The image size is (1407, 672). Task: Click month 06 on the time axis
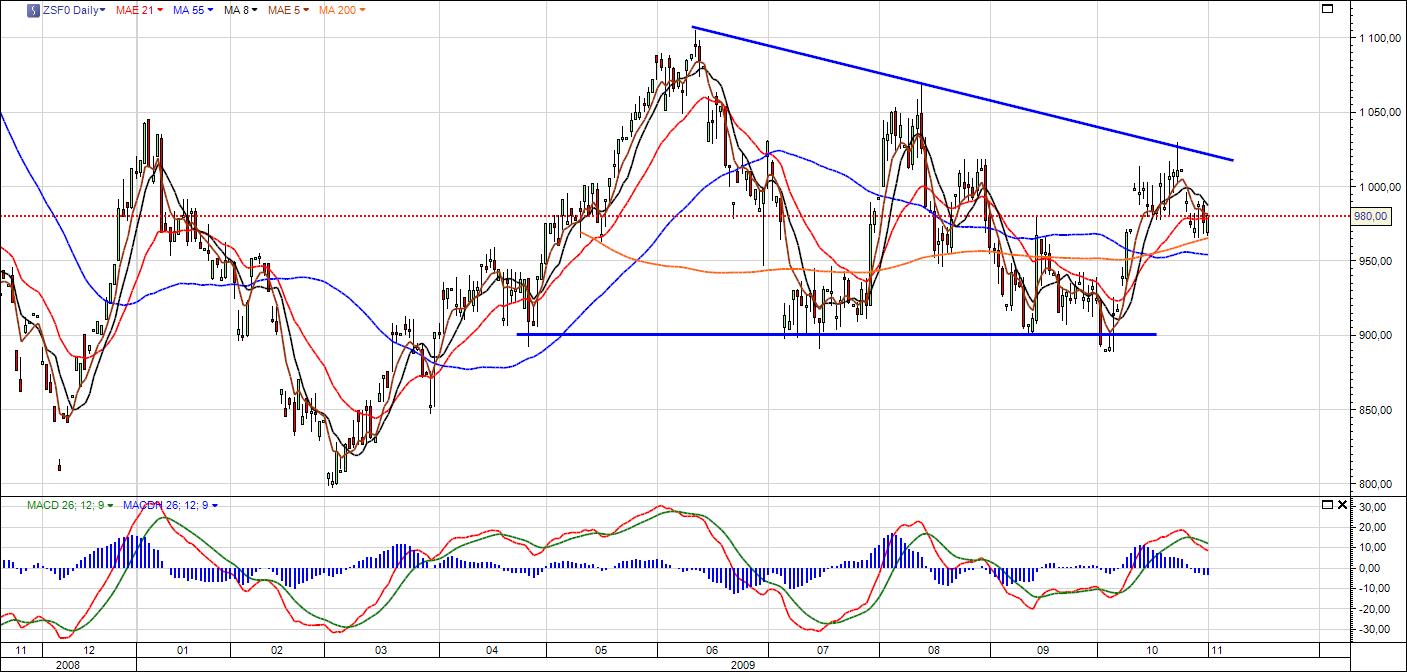click(x=712, y=649)
